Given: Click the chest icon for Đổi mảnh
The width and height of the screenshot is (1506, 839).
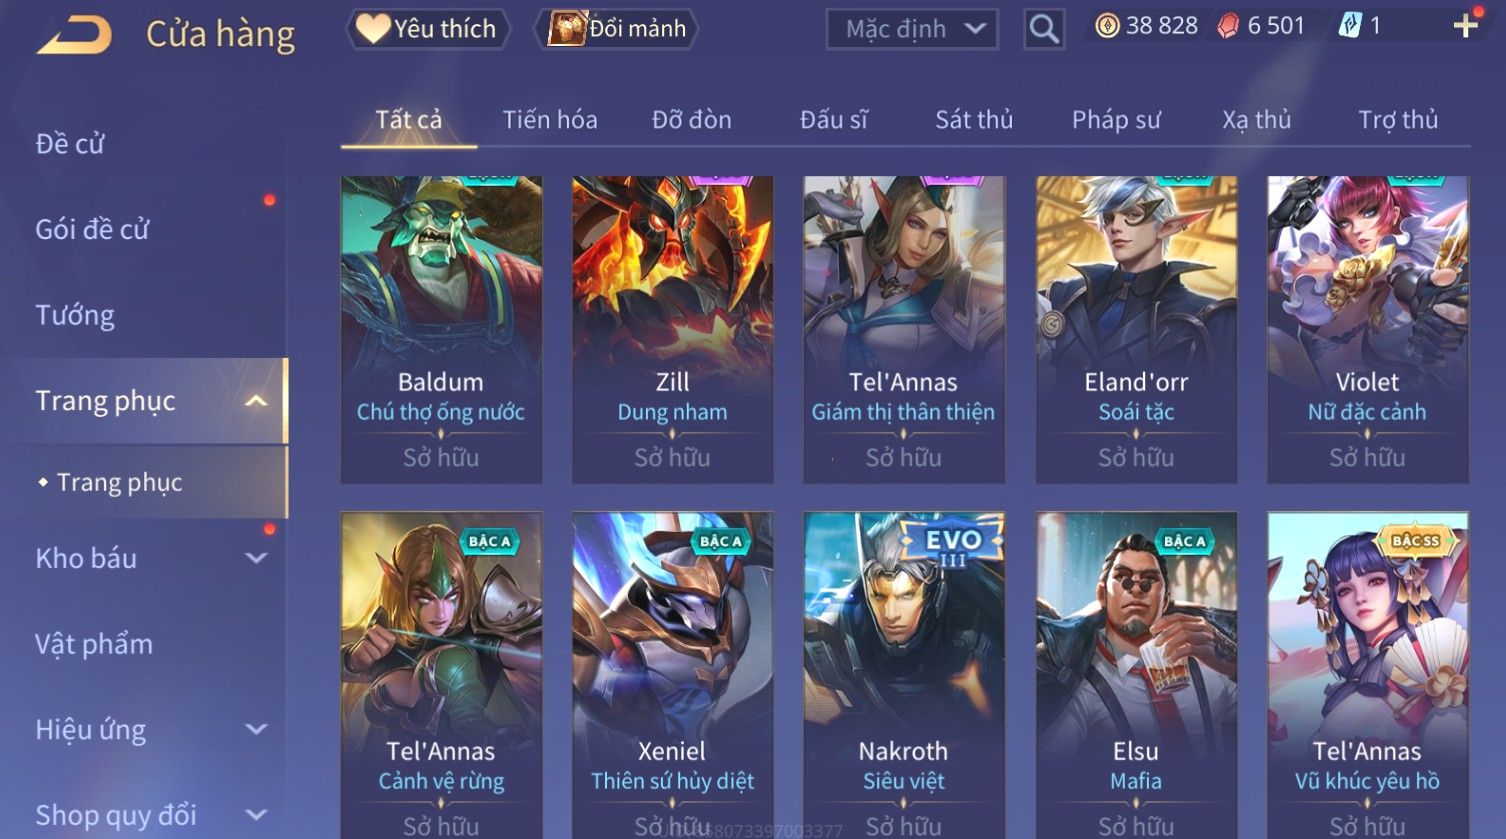Looking at the screenshot, I should coord(566,28).
